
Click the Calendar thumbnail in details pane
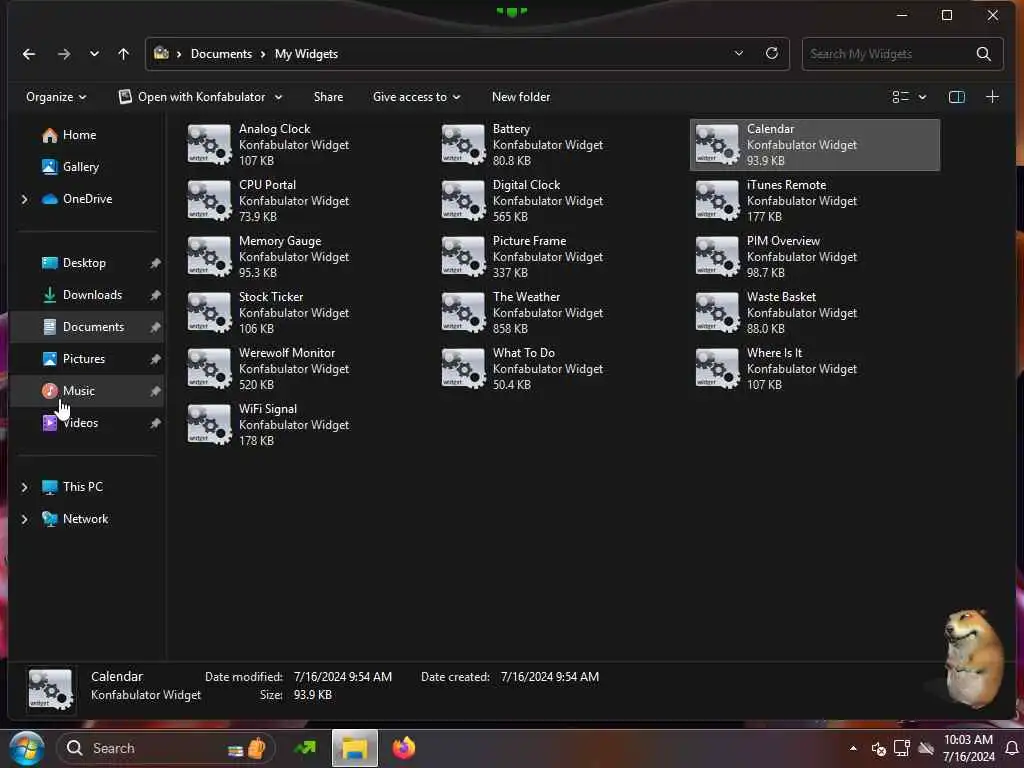[50, 689]
